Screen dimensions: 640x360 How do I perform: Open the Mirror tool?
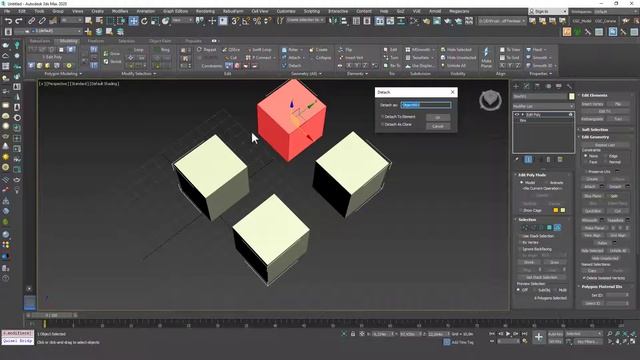point(333,21)
